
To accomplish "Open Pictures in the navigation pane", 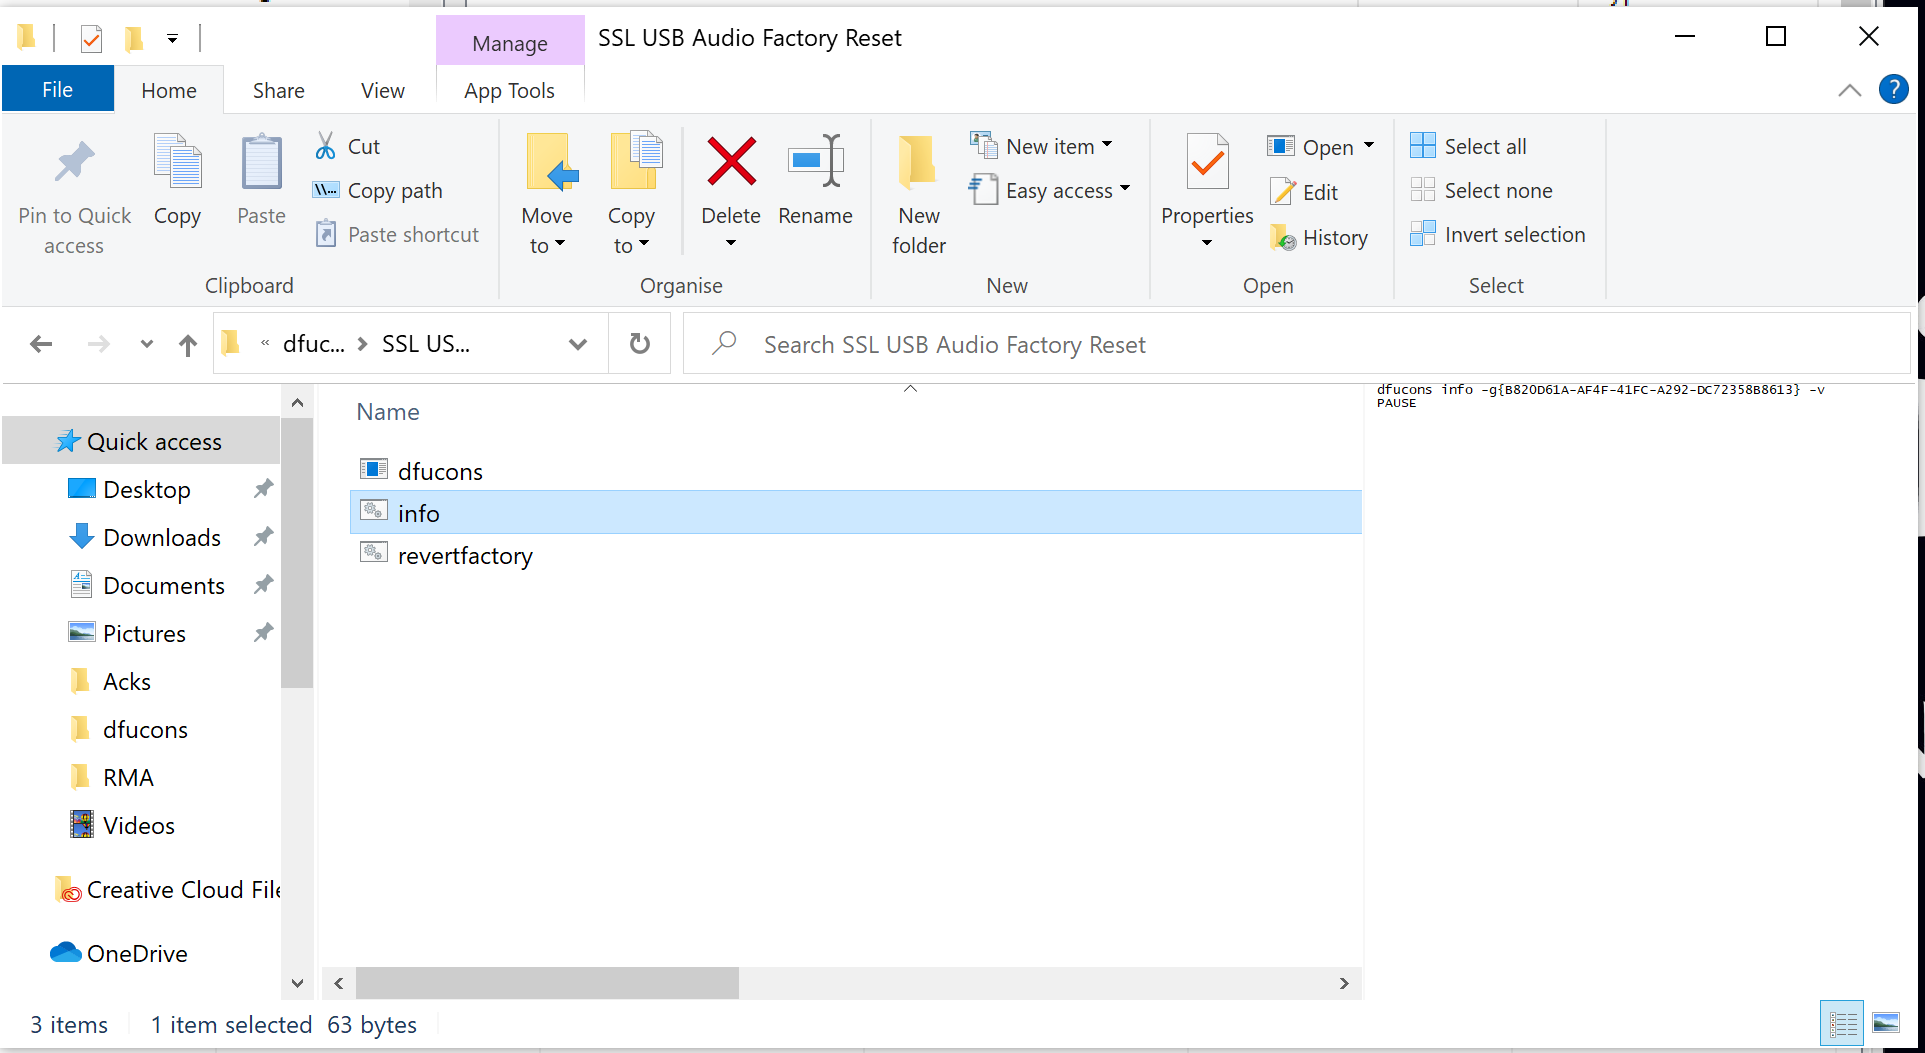I will [x=144, y=633].
